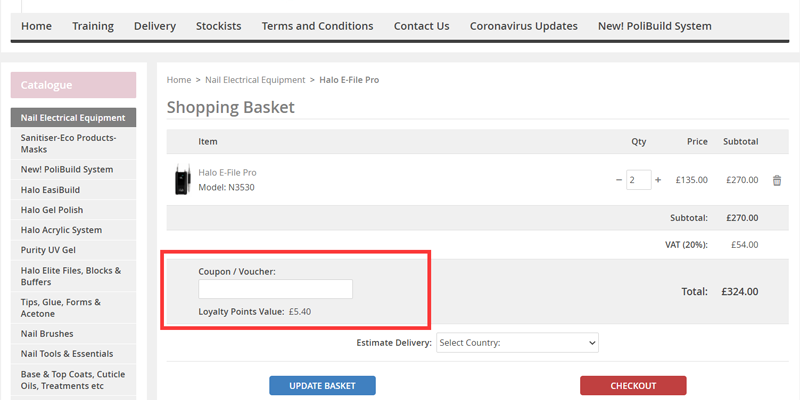Click the Home breadcrumb link

pyautogui.click(x=178, y=80)
